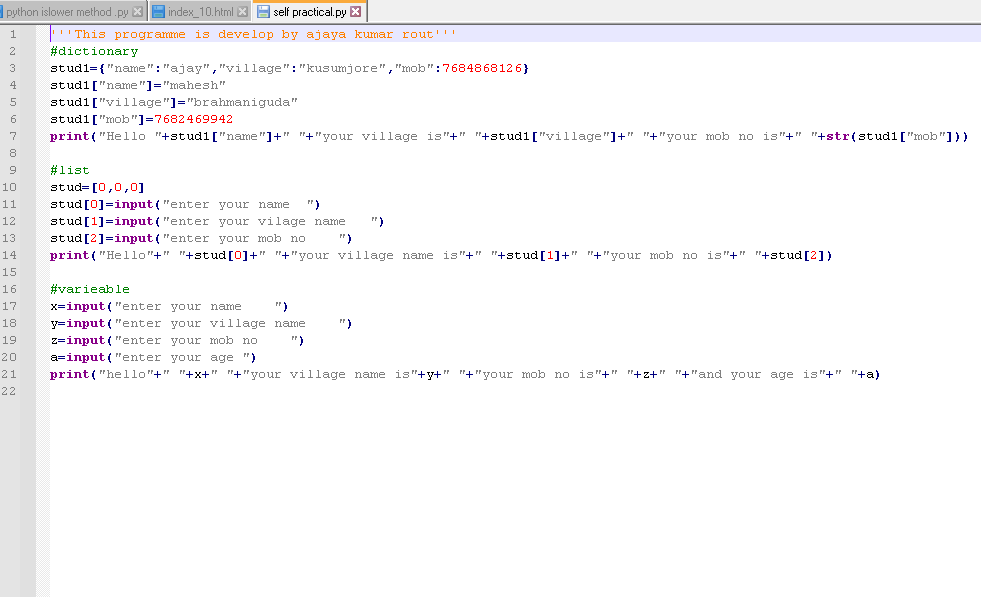Click the #varieable comment line
Viewport: 981px width, 597px height.
(x=90, y=289)
